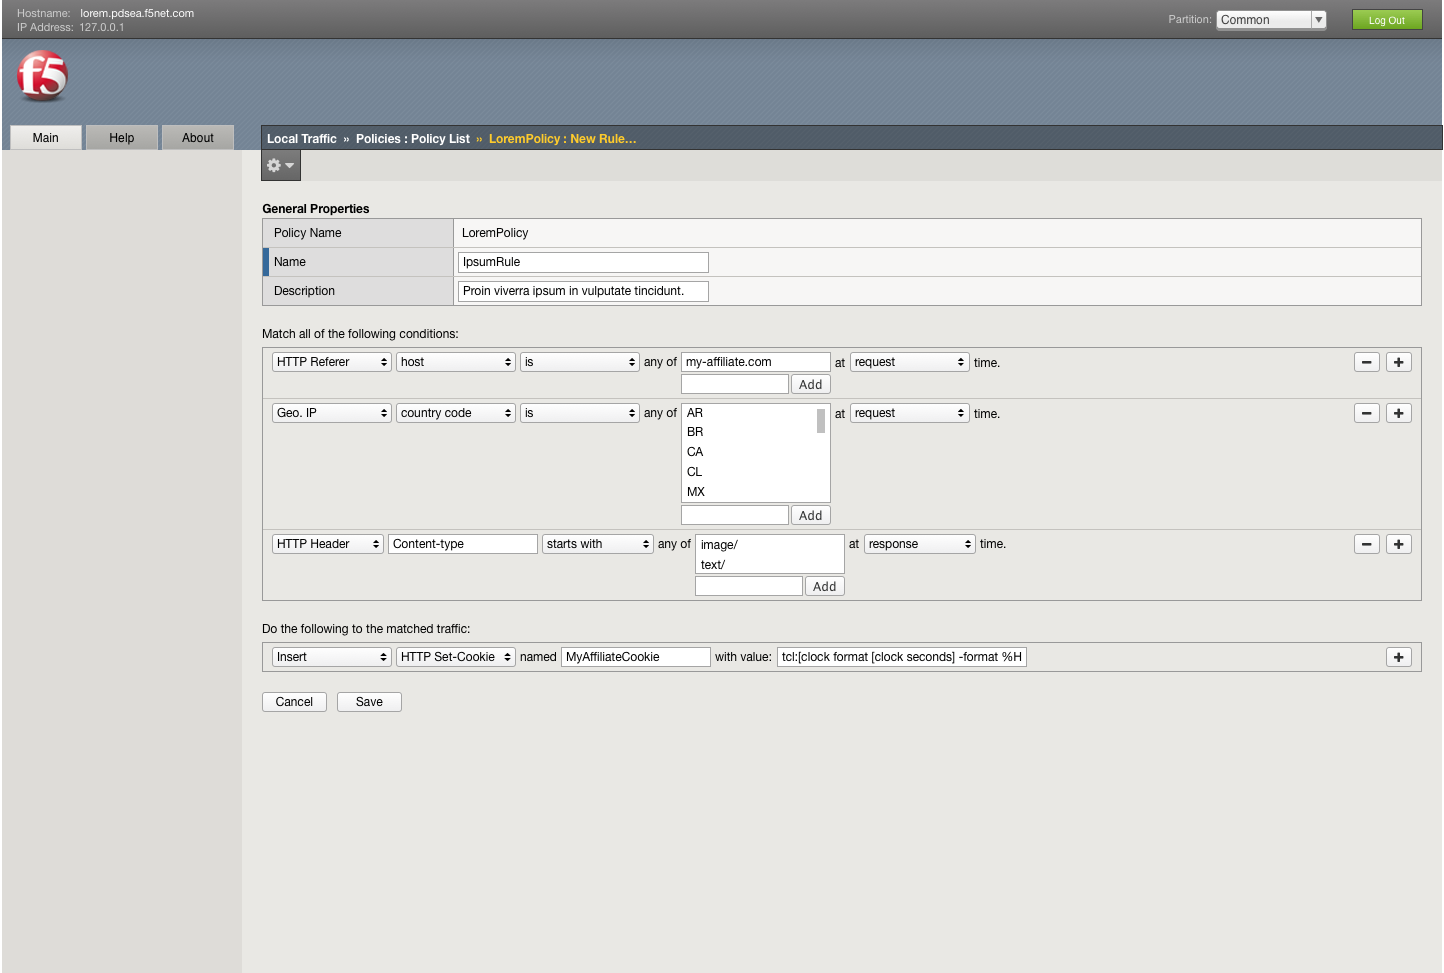Click the Description input field
The image size is (1444, 973).
583,291
